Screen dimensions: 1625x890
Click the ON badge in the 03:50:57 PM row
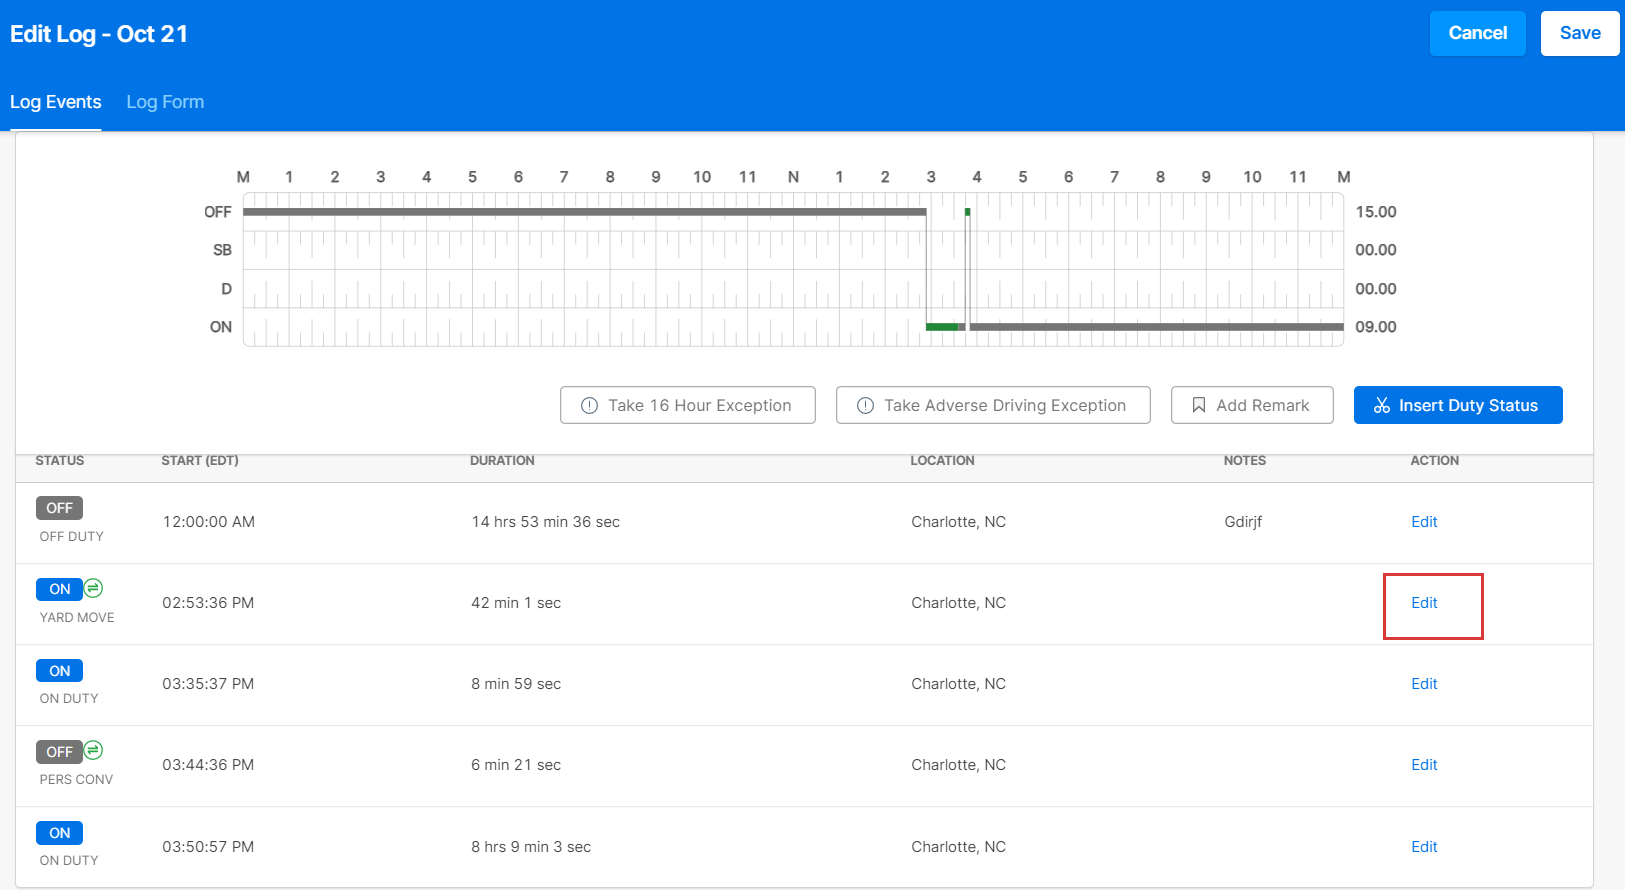pos(60,833)
